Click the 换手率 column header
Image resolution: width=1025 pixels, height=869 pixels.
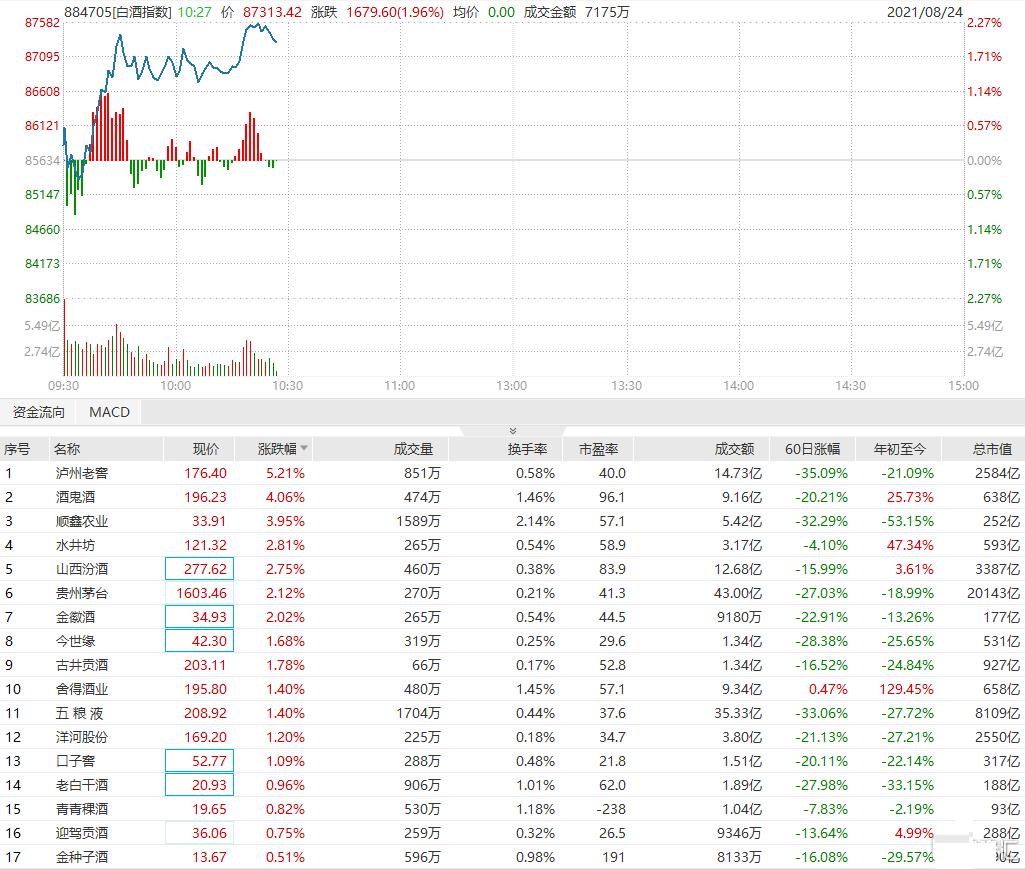click(527, 449)
